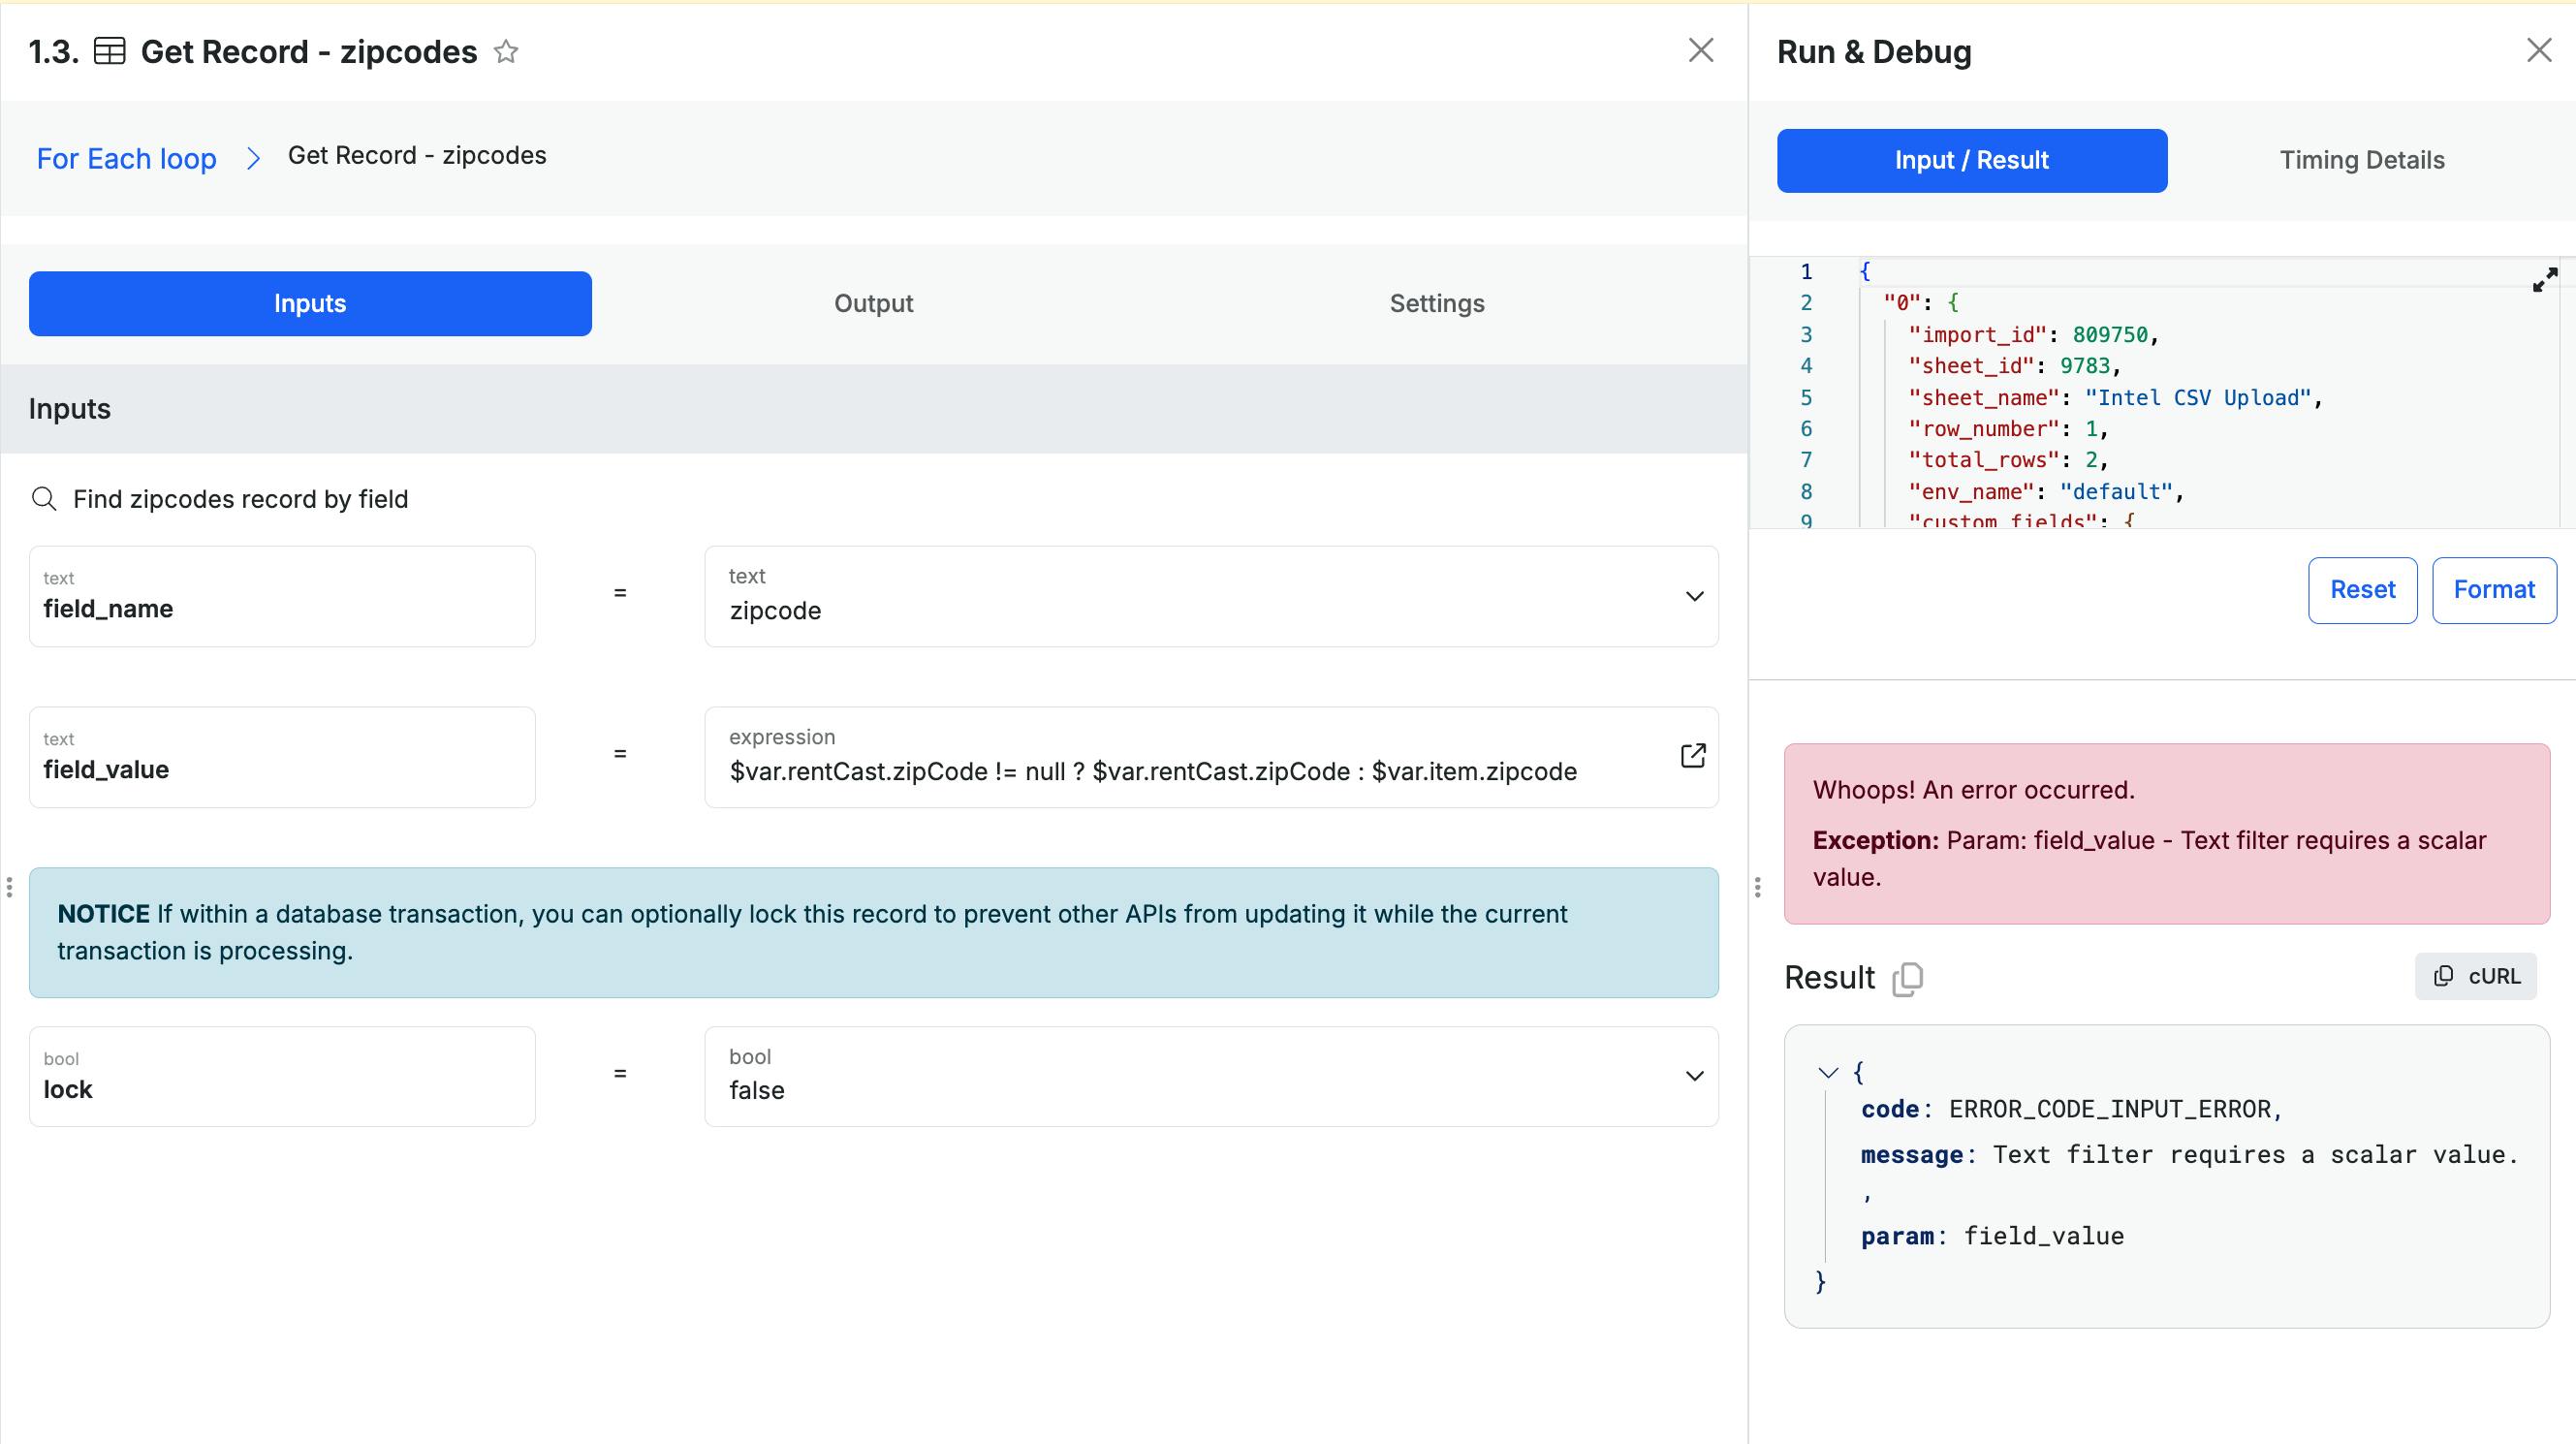The width and height of the screenshot is (2576, 1444).
Task: Click the NOTICE database transaction banner
Action: click(873, 932)
